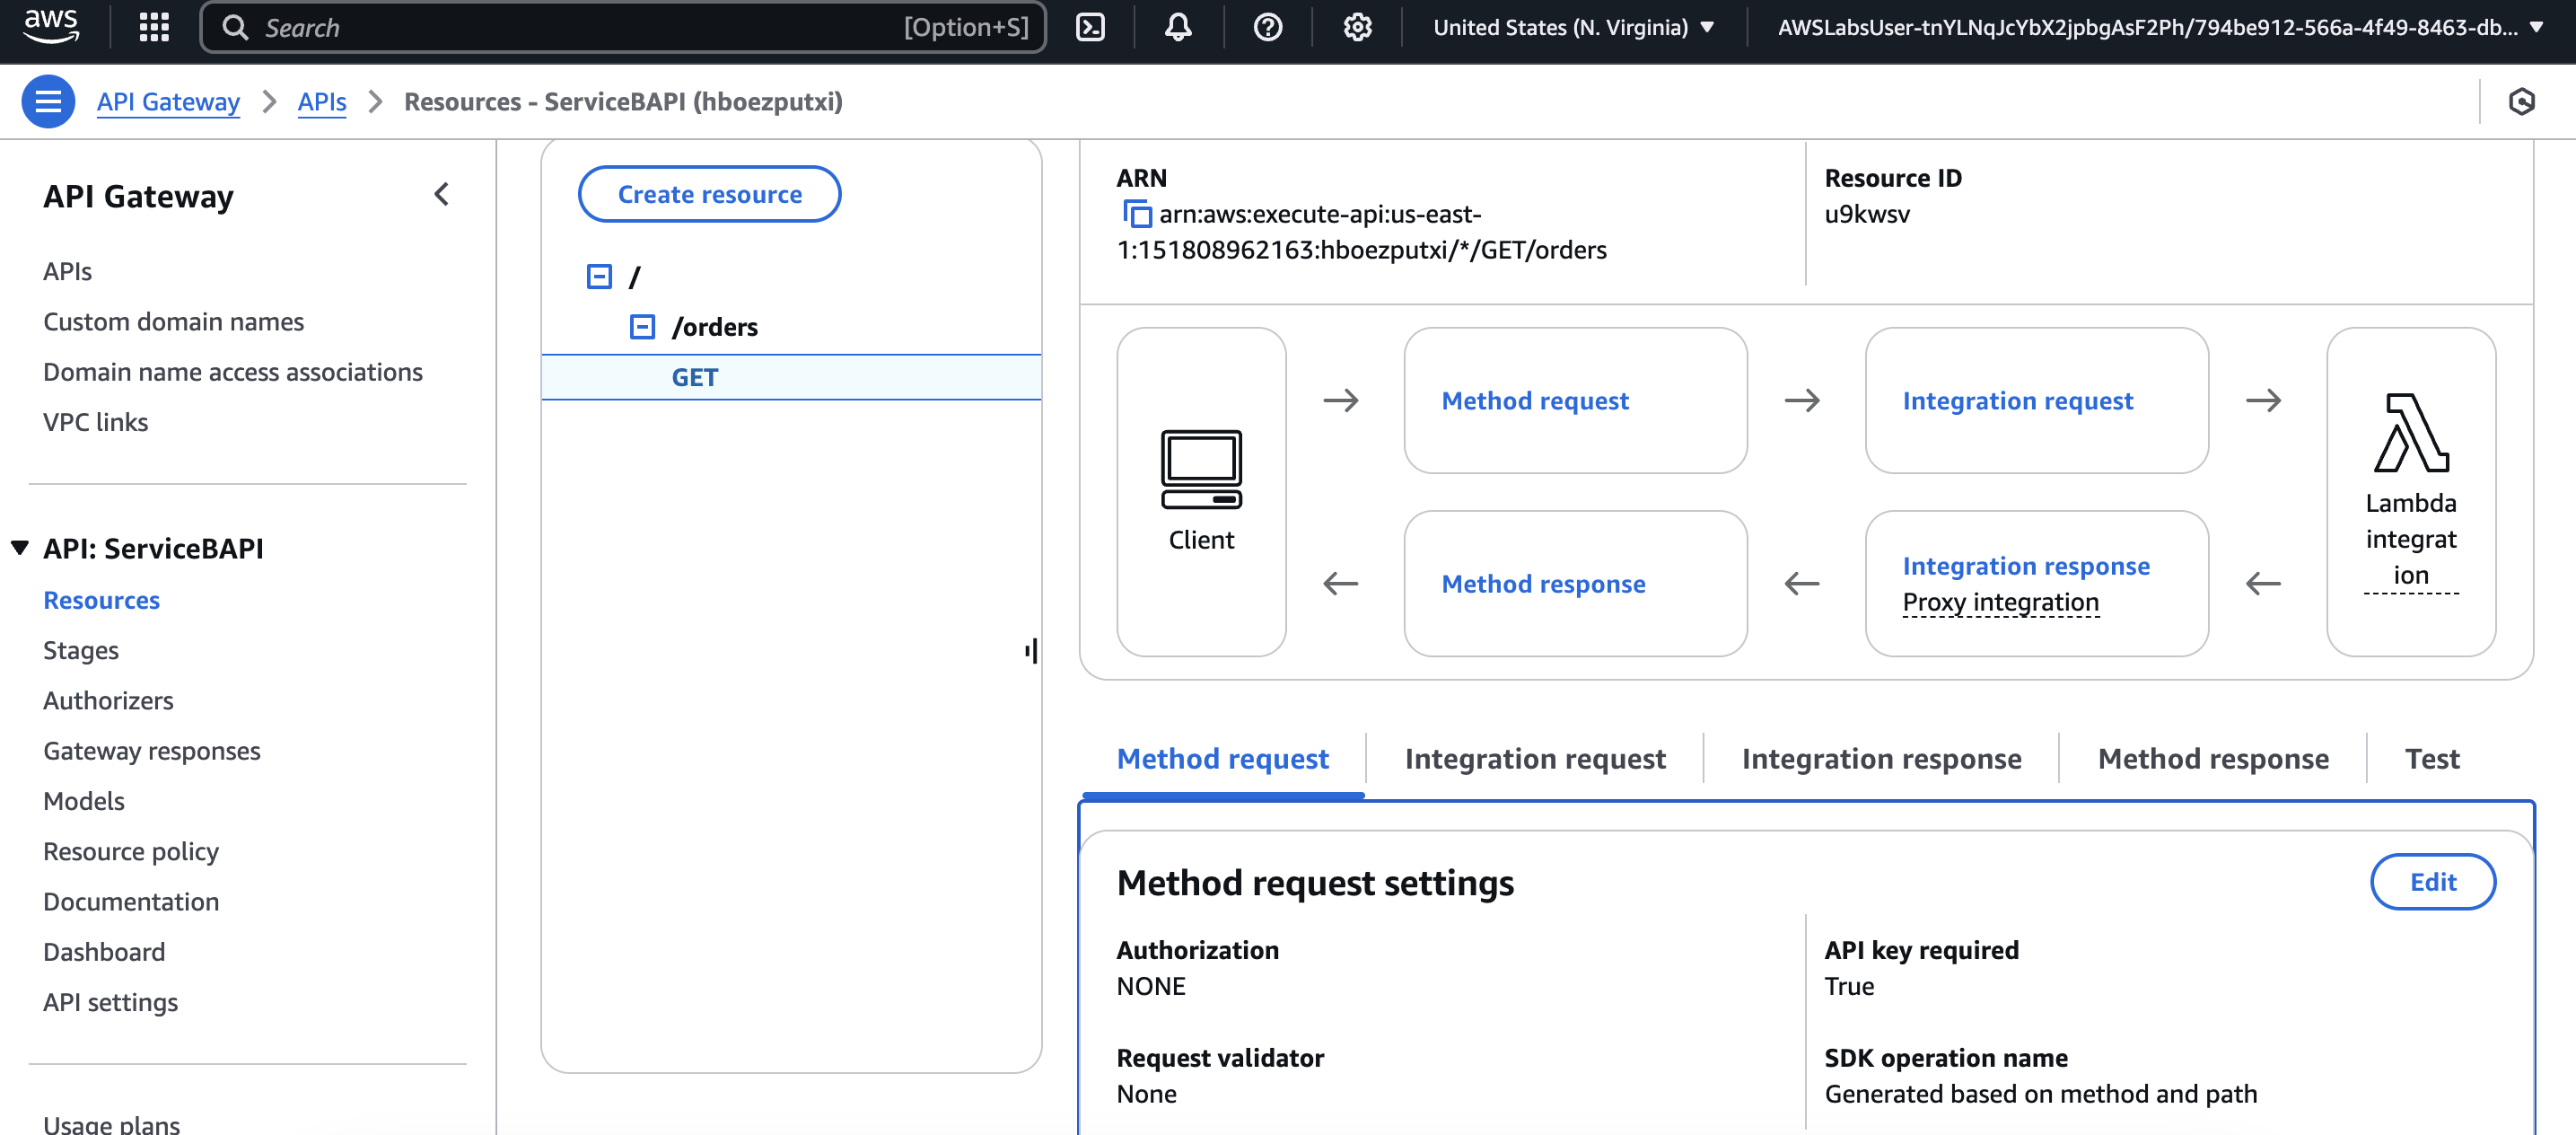Open Integration request in the flow diagram

[x=2017, y=400]
